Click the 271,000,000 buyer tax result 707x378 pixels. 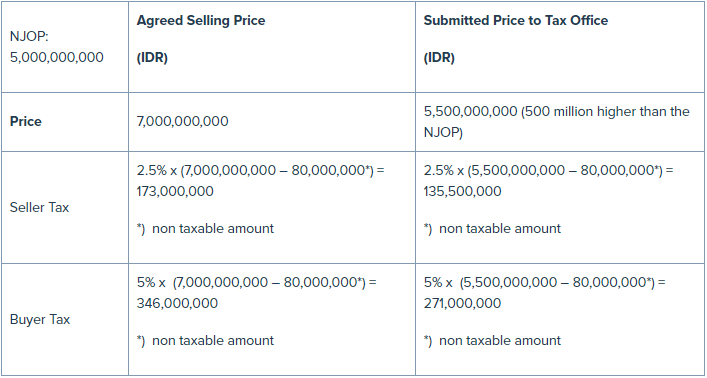[x=462, y=303]
